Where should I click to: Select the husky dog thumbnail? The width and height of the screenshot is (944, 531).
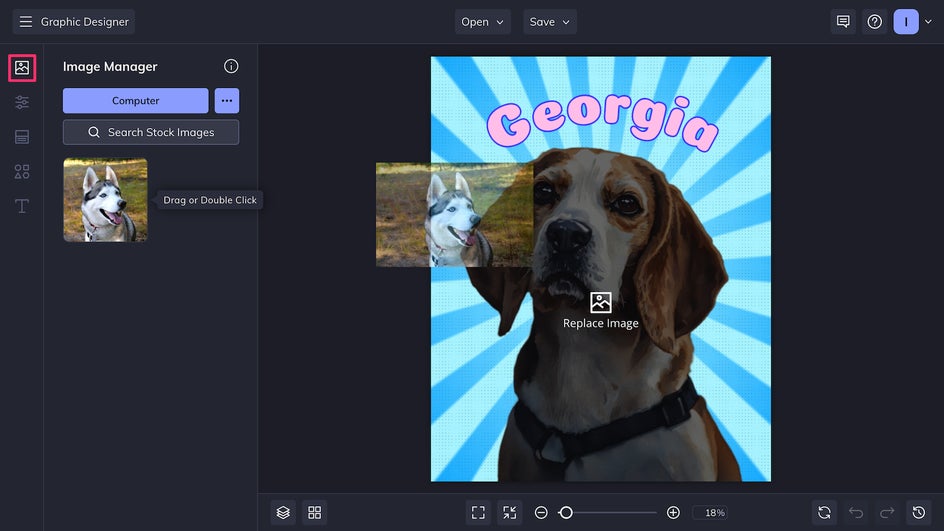coord(105,200)
